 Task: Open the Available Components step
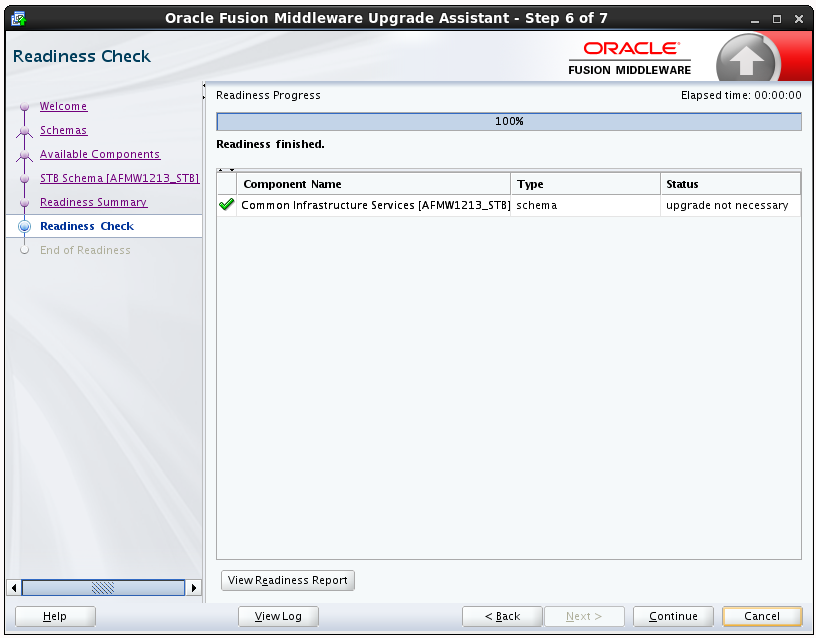(x=100, y=154)
